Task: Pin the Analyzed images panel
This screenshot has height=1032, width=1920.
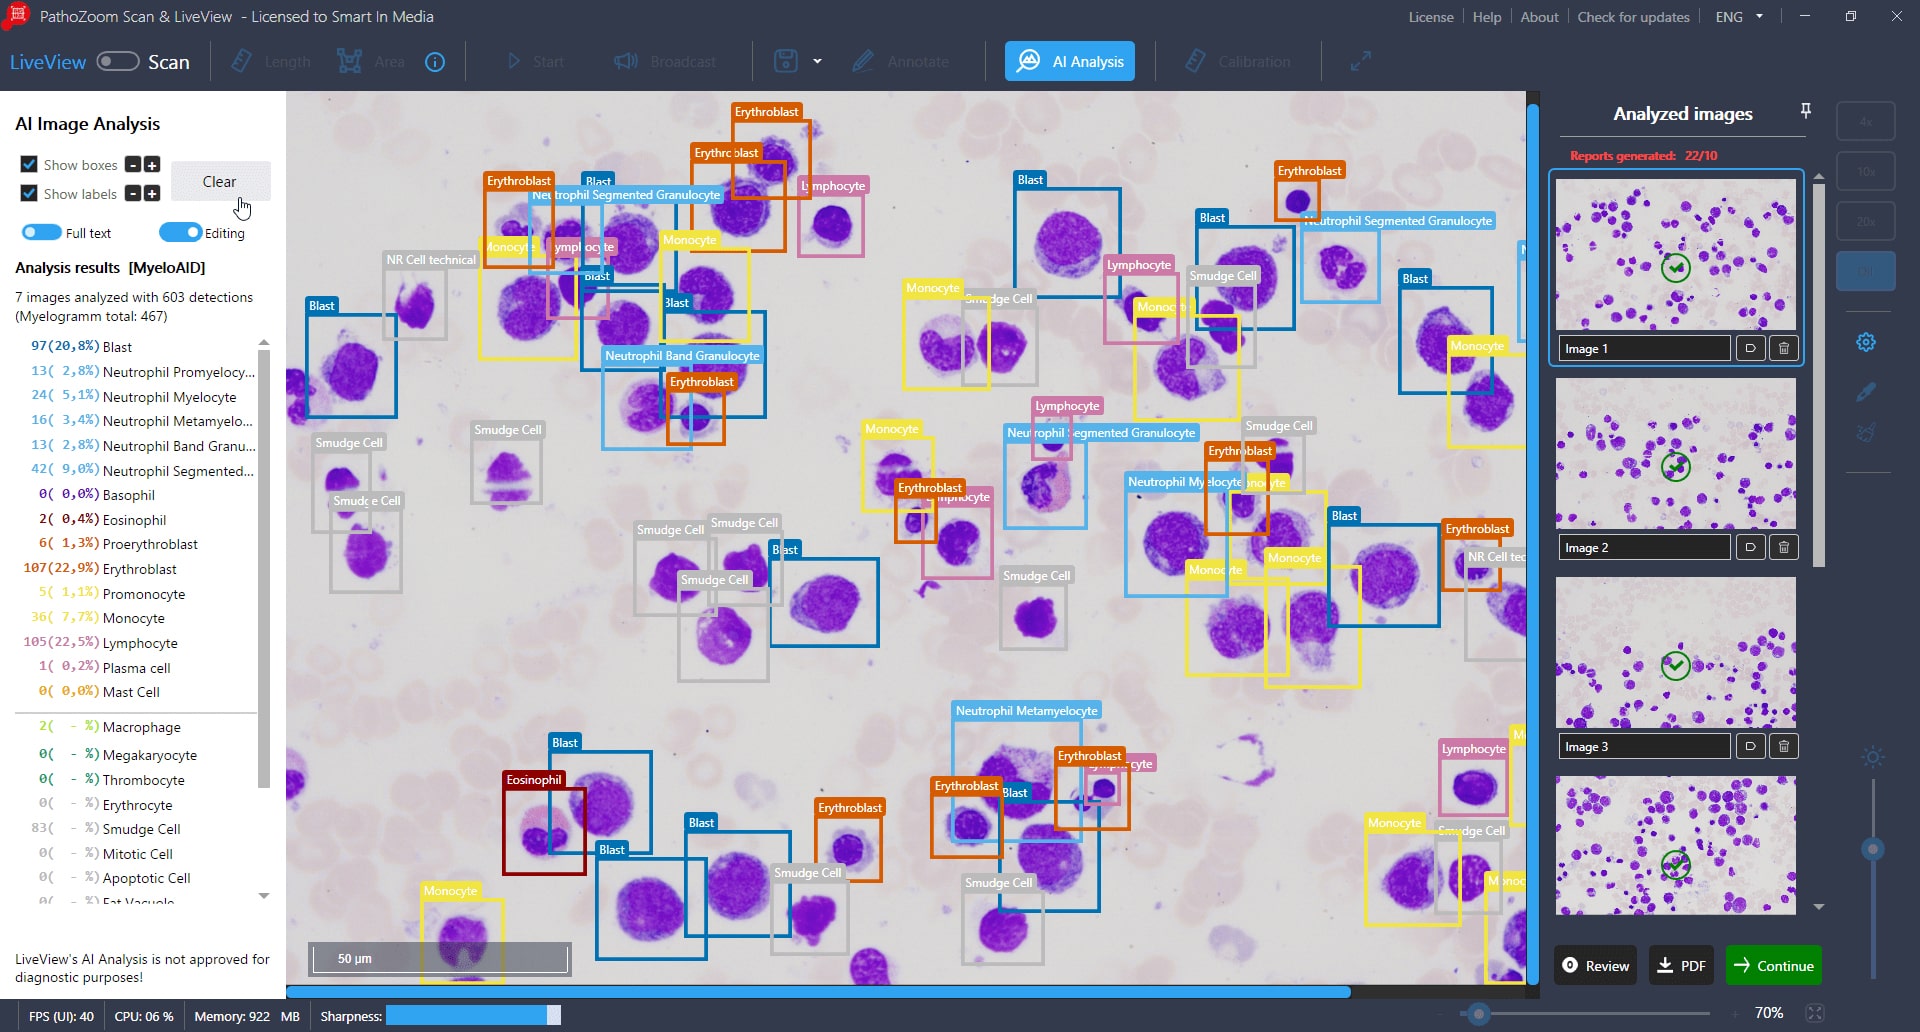Action: pos(1805,111)
